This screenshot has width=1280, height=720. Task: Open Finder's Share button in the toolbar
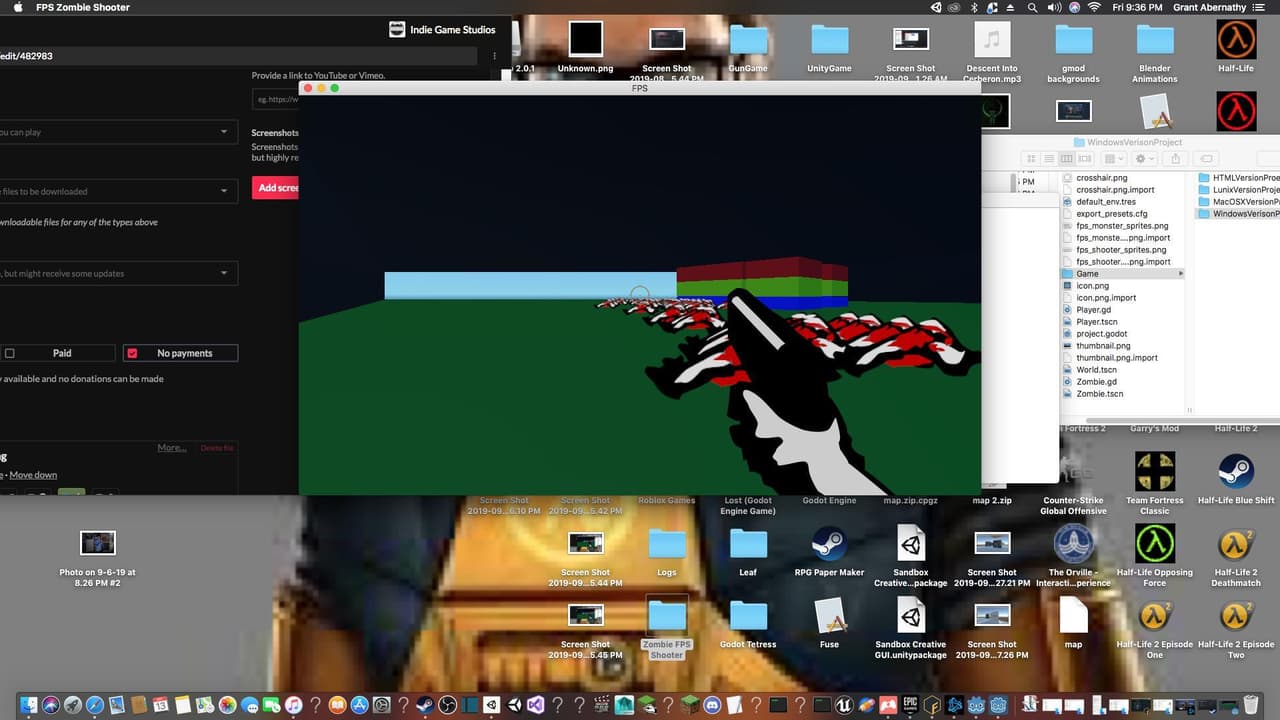click(1175, 159)
